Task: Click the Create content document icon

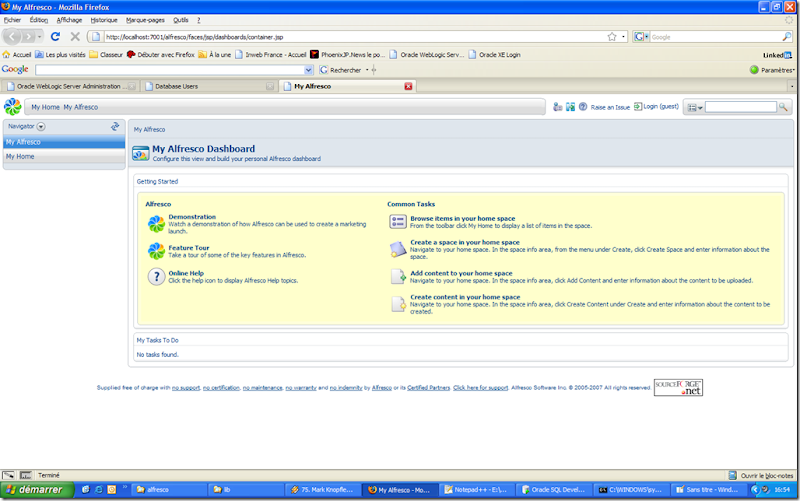Action: [x=398, y=304]
